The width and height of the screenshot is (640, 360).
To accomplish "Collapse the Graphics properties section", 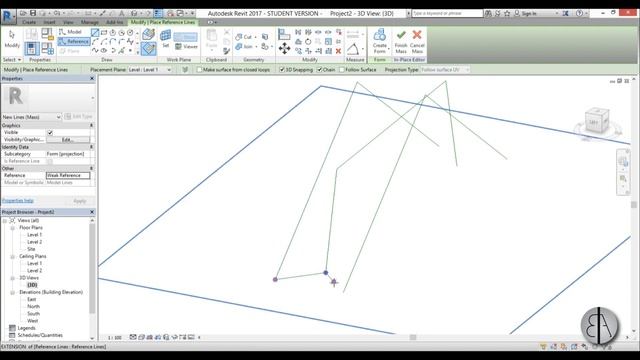I will click(x=91, y=125).
